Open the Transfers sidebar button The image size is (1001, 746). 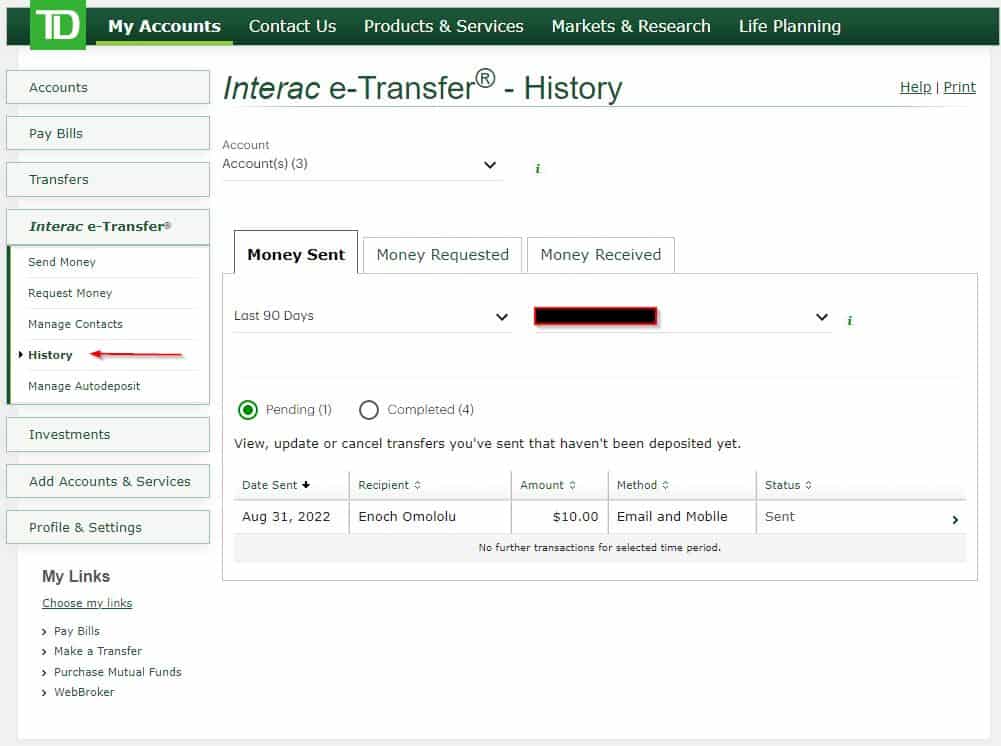(x=108, y=179)
